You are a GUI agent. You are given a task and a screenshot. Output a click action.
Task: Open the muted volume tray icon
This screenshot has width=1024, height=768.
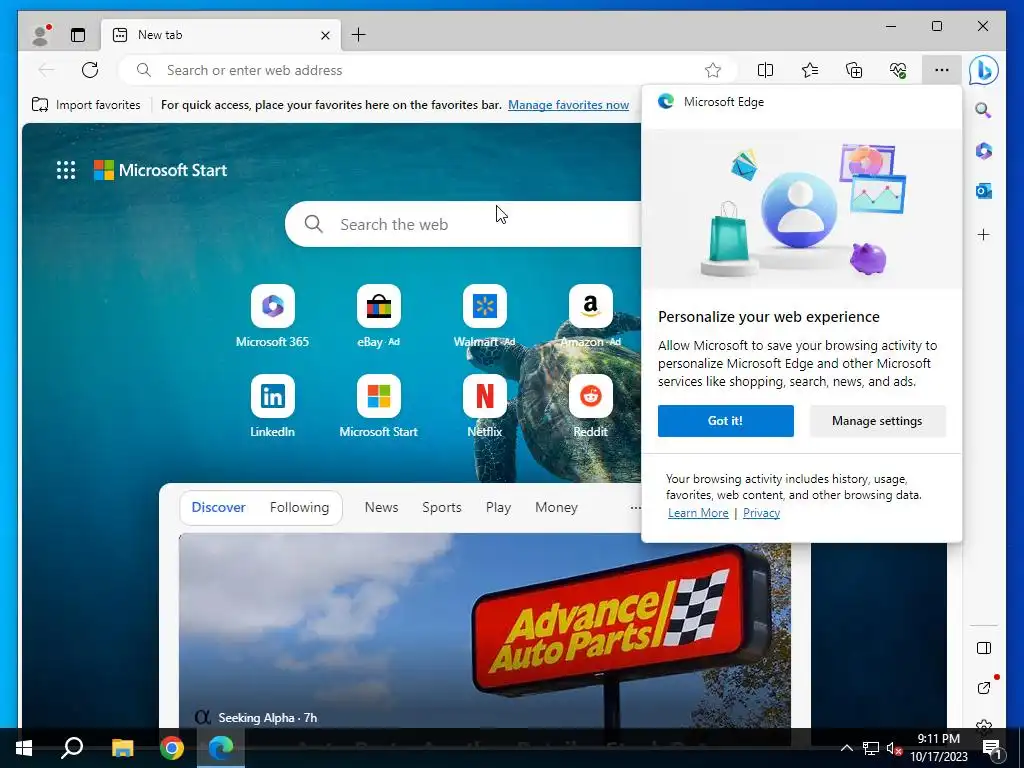895,748
